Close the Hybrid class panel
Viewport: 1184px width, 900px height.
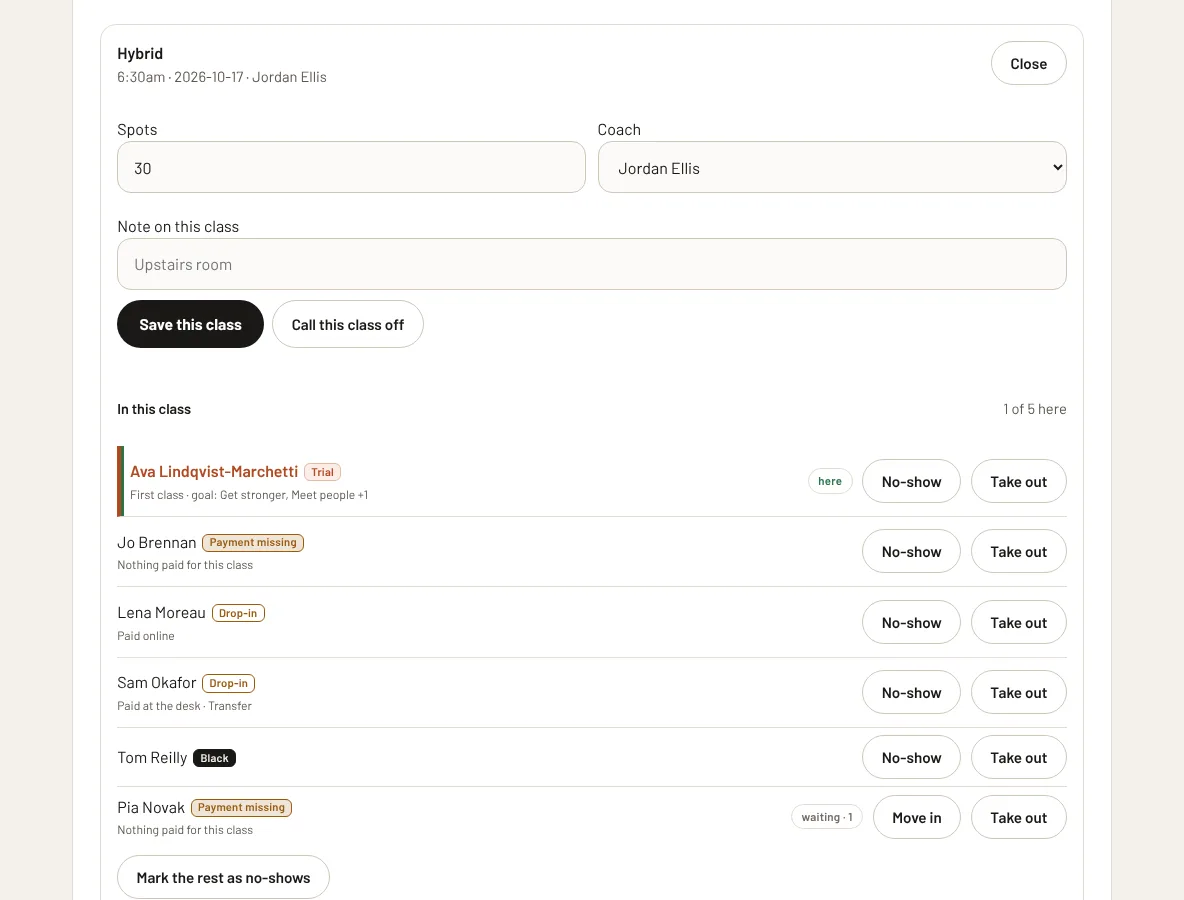coord(1028,63)
